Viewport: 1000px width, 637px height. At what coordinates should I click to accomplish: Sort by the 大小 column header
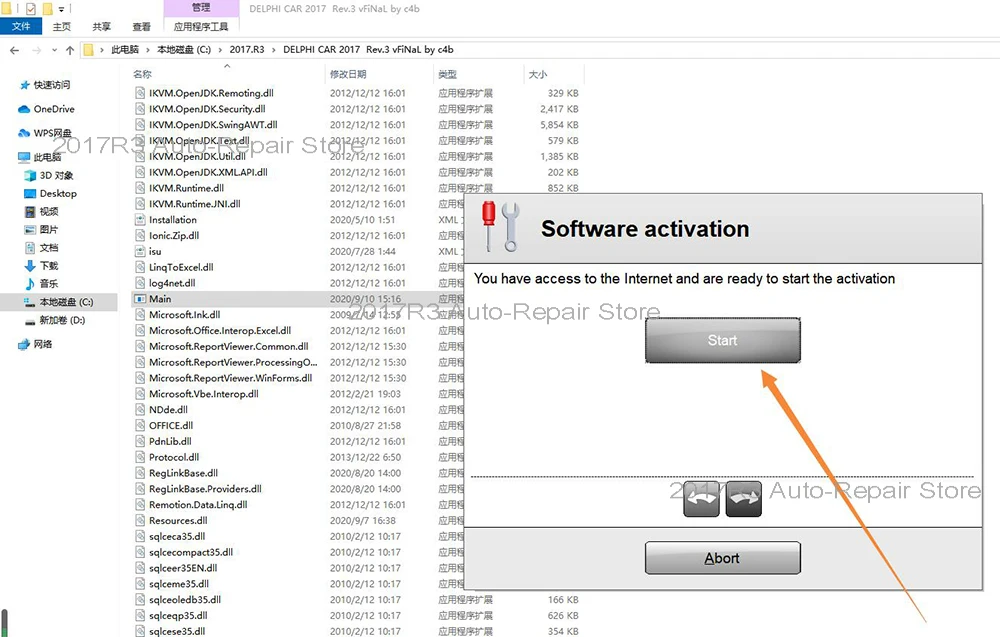click(538, 74)
